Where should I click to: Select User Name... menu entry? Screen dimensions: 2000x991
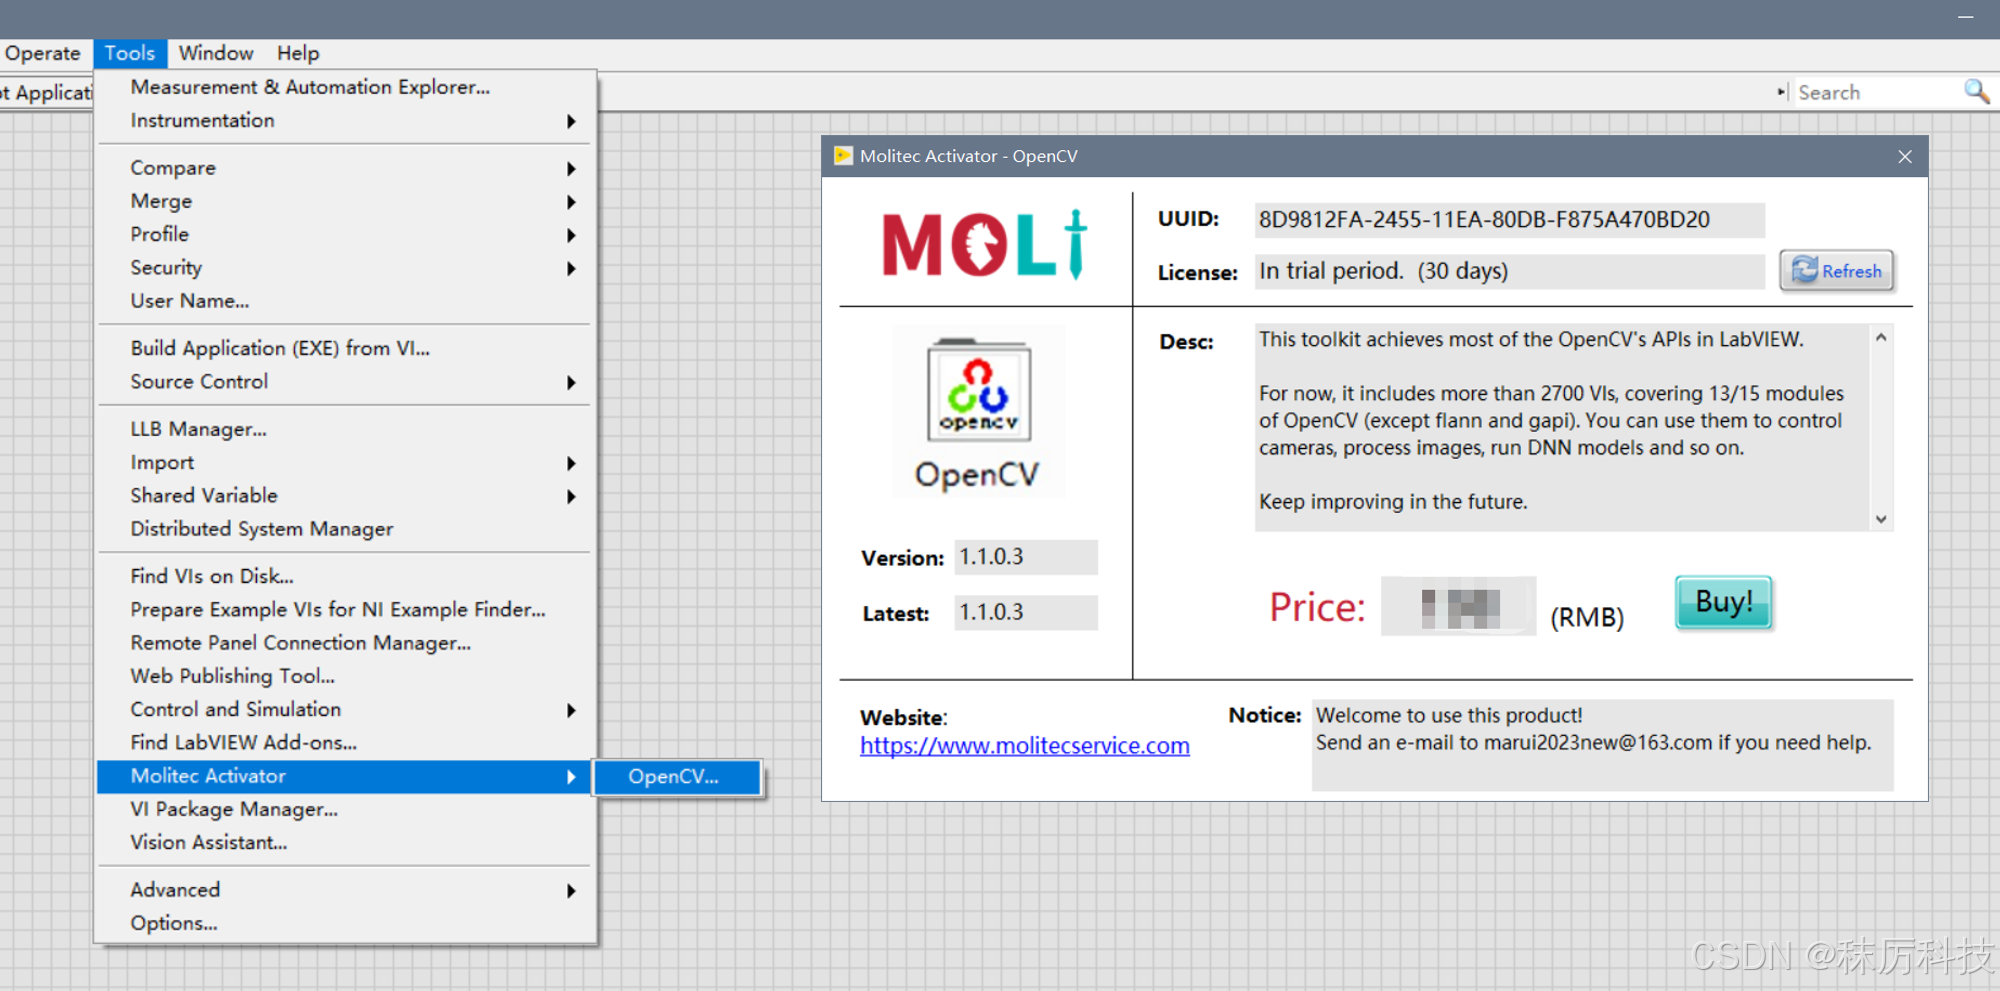pos(346,300)
